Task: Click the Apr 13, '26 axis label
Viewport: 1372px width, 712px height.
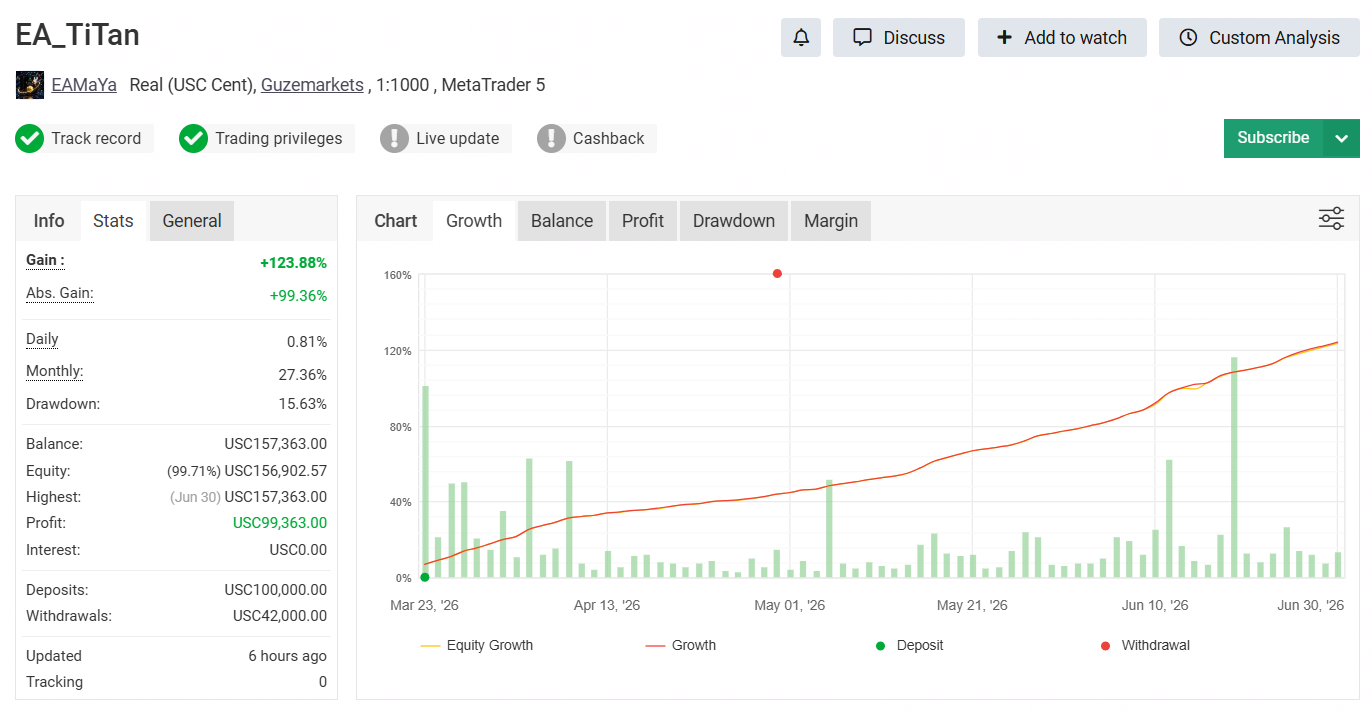Action: [x=607, y=606]
